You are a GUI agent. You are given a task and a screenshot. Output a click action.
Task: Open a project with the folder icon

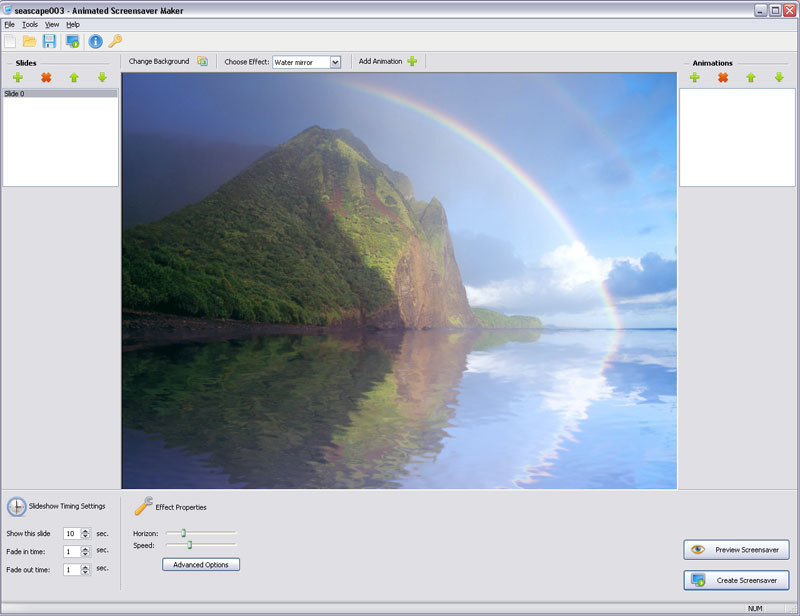[30, 41]
